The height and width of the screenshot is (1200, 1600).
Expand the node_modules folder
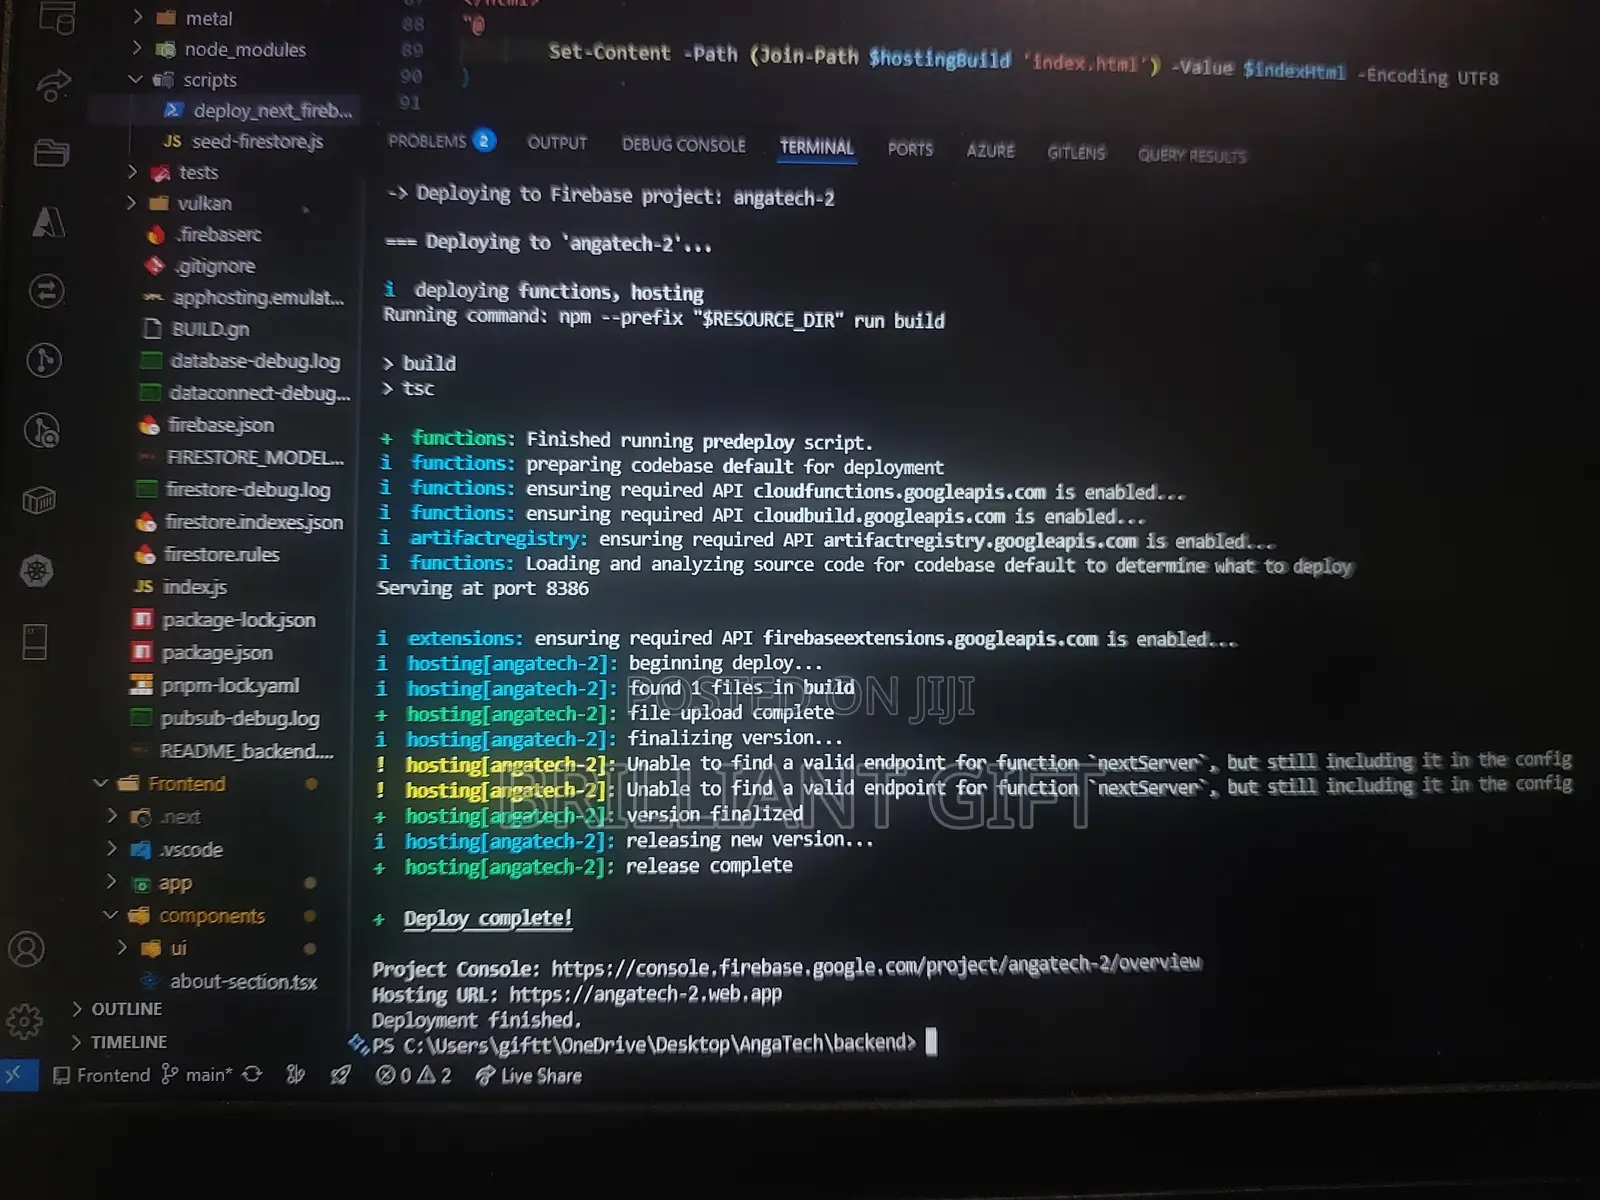coord(137,48)
